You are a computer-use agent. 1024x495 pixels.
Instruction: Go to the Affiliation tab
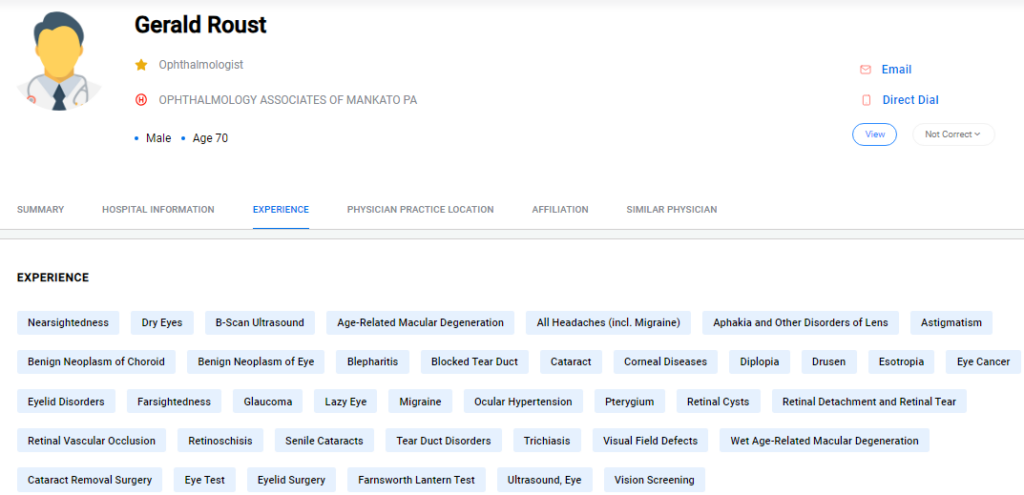tap(560, 210)
